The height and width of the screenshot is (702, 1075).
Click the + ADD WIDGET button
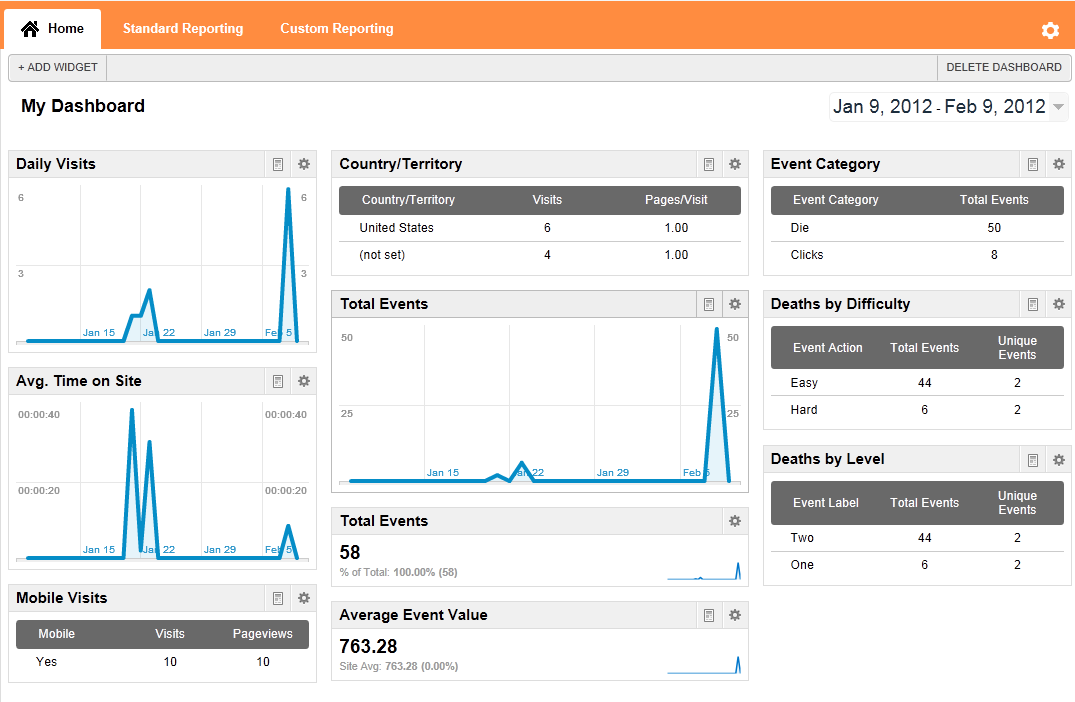pyautogui.click(x=58, y=67)
